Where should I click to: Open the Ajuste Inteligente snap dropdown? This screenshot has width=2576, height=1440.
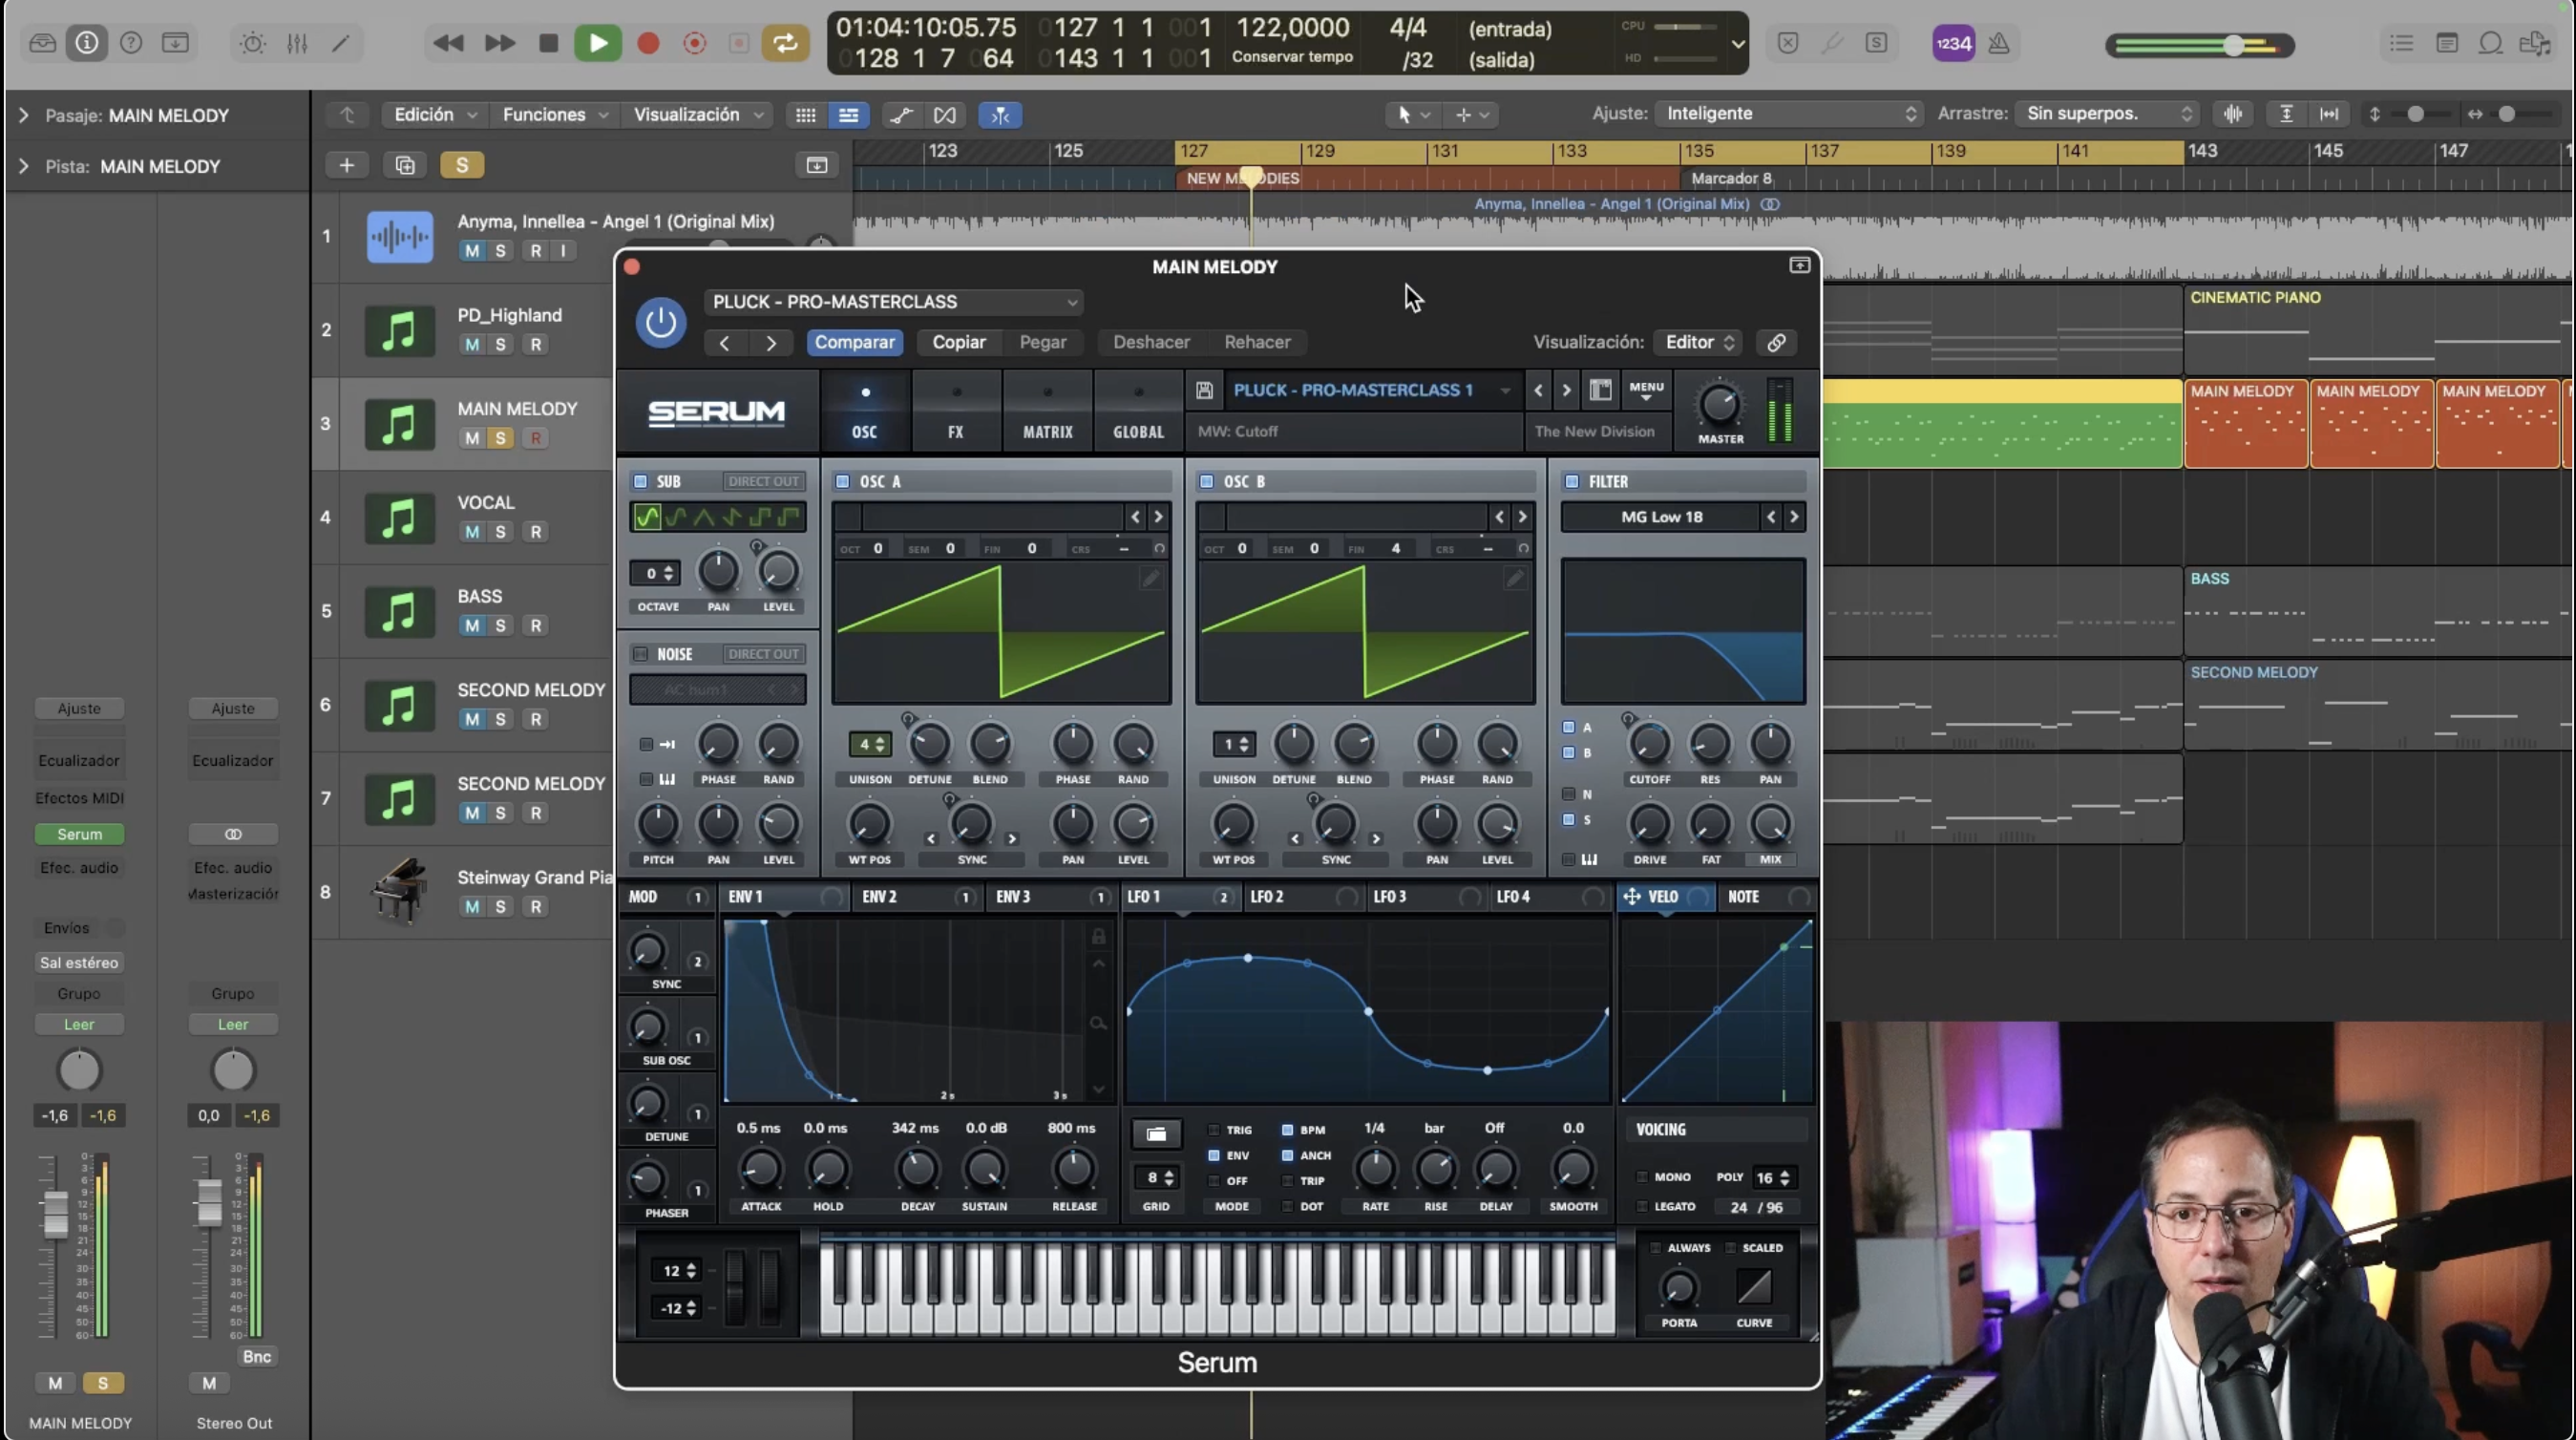[1787, 114]
